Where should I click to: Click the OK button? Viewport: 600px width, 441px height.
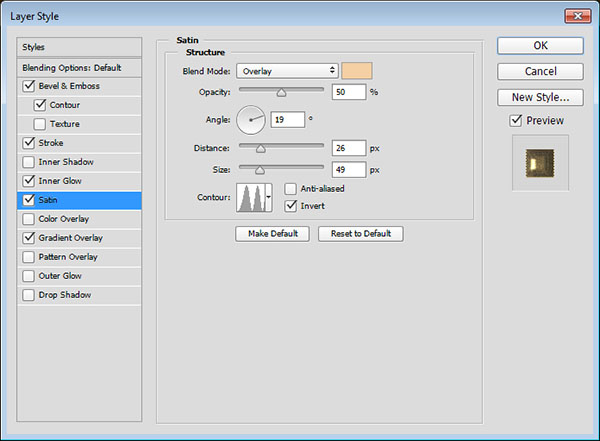pyautogui.click(x=540, y=46)
